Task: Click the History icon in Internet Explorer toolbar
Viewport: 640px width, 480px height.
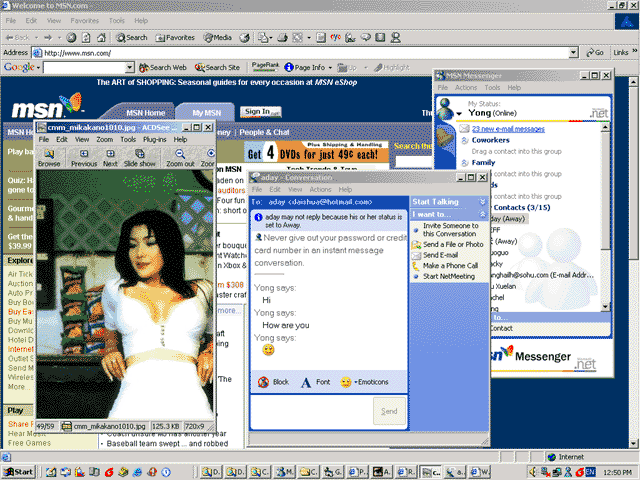Action: [244, 38]
